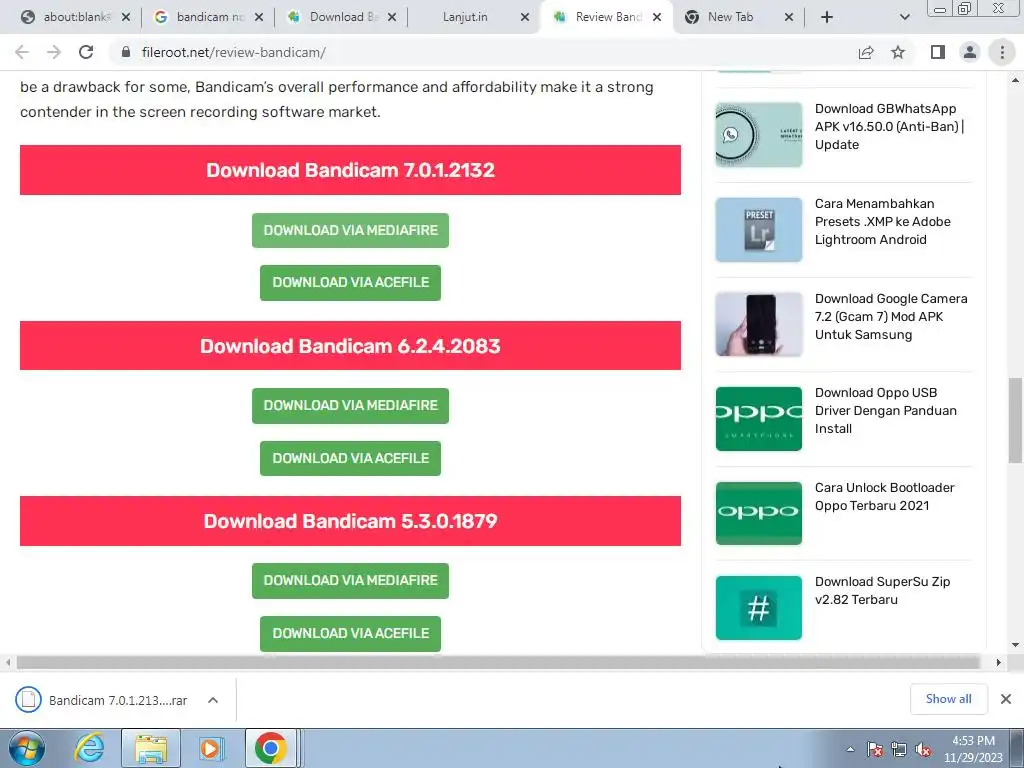Image resolution: width=1024 pixels, height=768 pixels.
Task: Open Cara Menambahkan Presets .XMP link
Action: point(882,221)
